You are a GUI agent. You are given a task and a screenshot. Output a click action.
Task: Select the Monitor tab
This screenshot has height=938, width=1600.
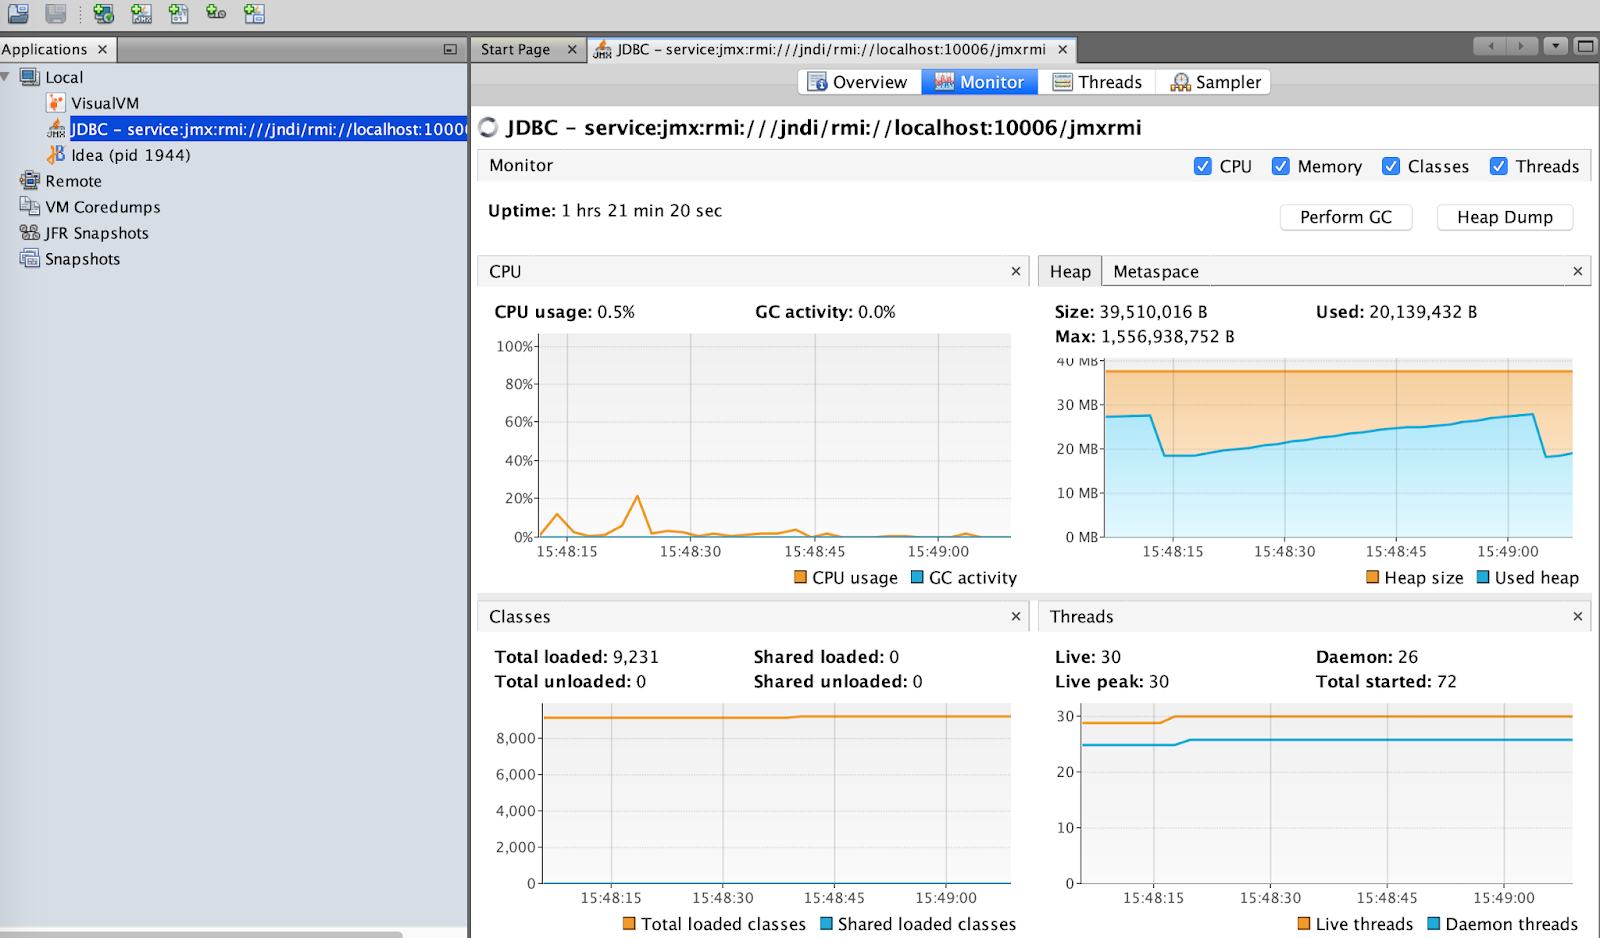(x=980, y=82)
